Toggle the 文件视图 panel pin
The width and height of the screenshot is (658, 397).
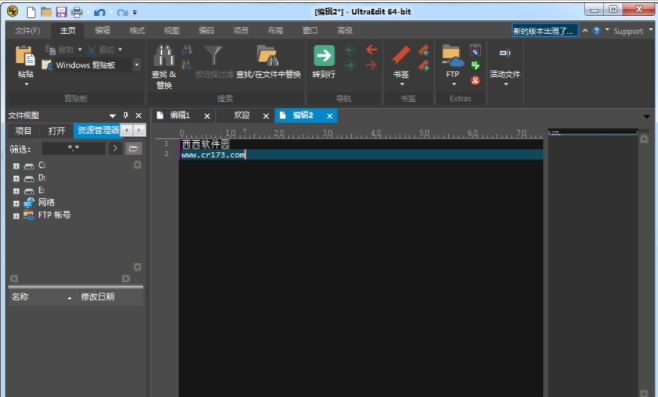coord(125,115)
